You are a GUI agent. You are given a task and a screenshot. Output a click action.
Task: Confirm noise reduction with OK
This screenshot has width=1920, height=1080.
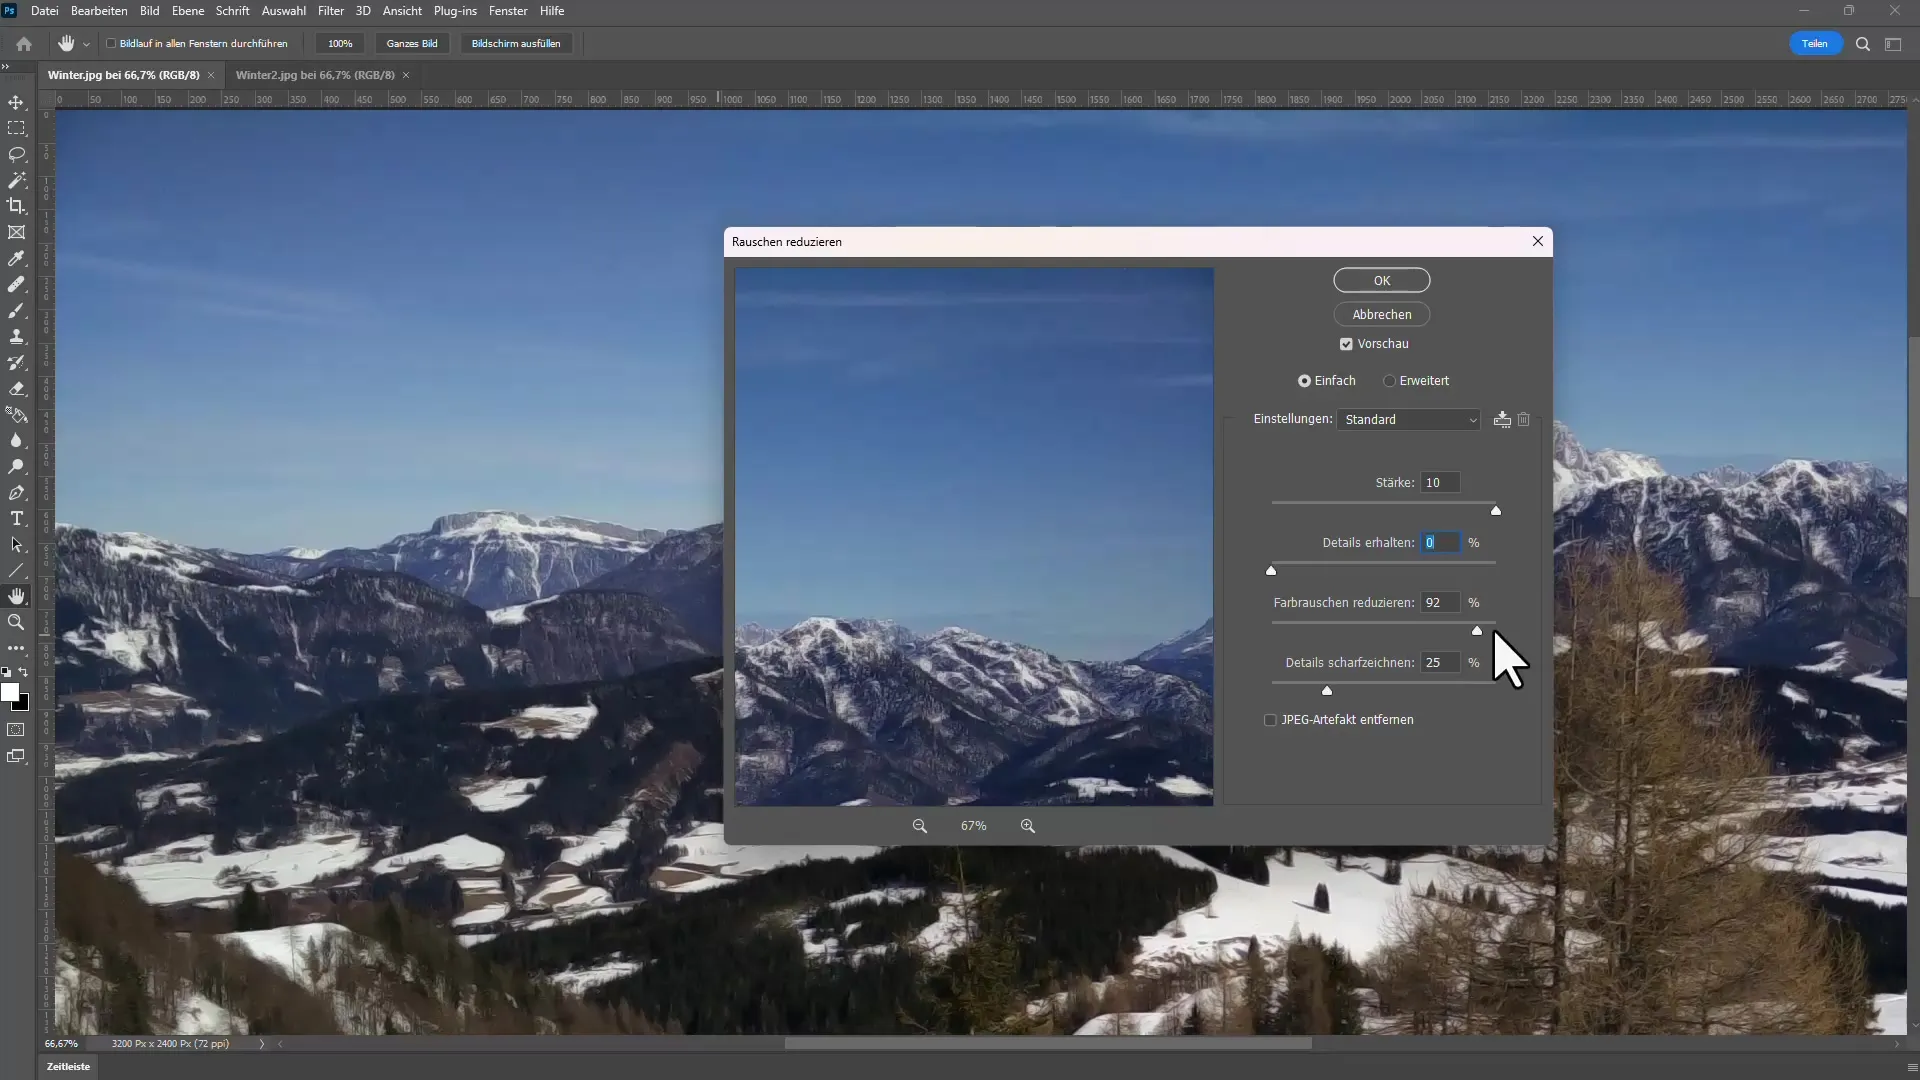click(1382, 281)
